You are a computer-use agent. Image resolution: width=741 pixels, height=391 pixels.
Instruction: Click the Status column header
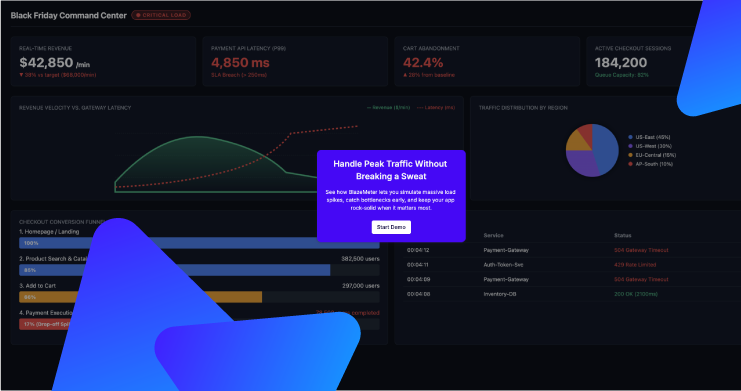[622, 235]
